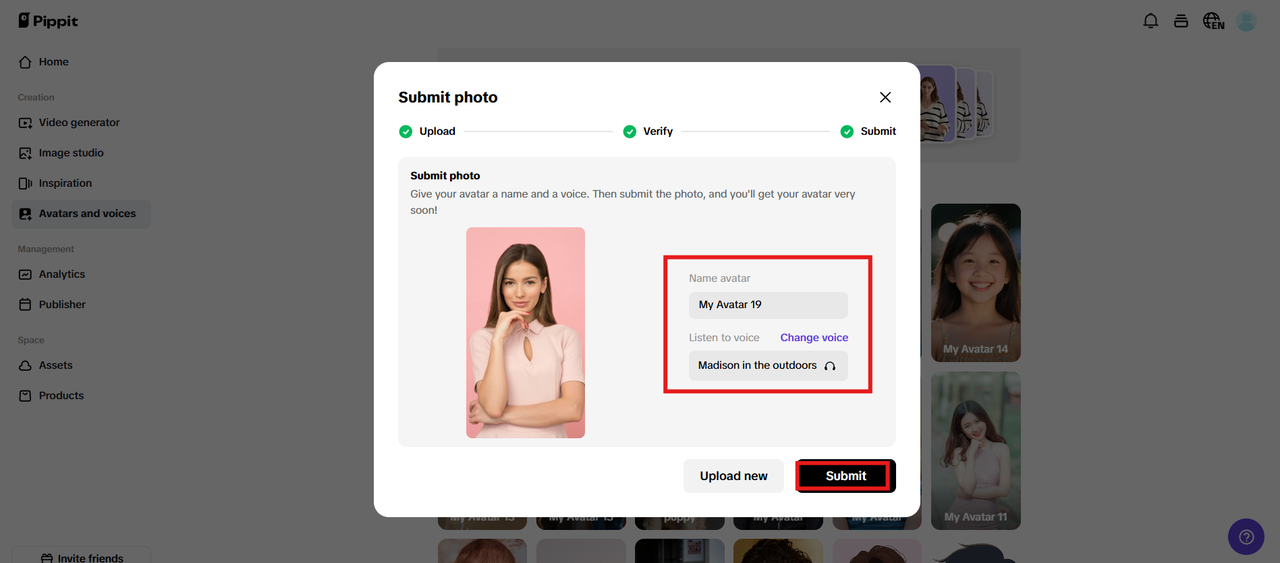Click the Video generator icon
This screenshot has width=1280, height=563.
tap(26, 123)
